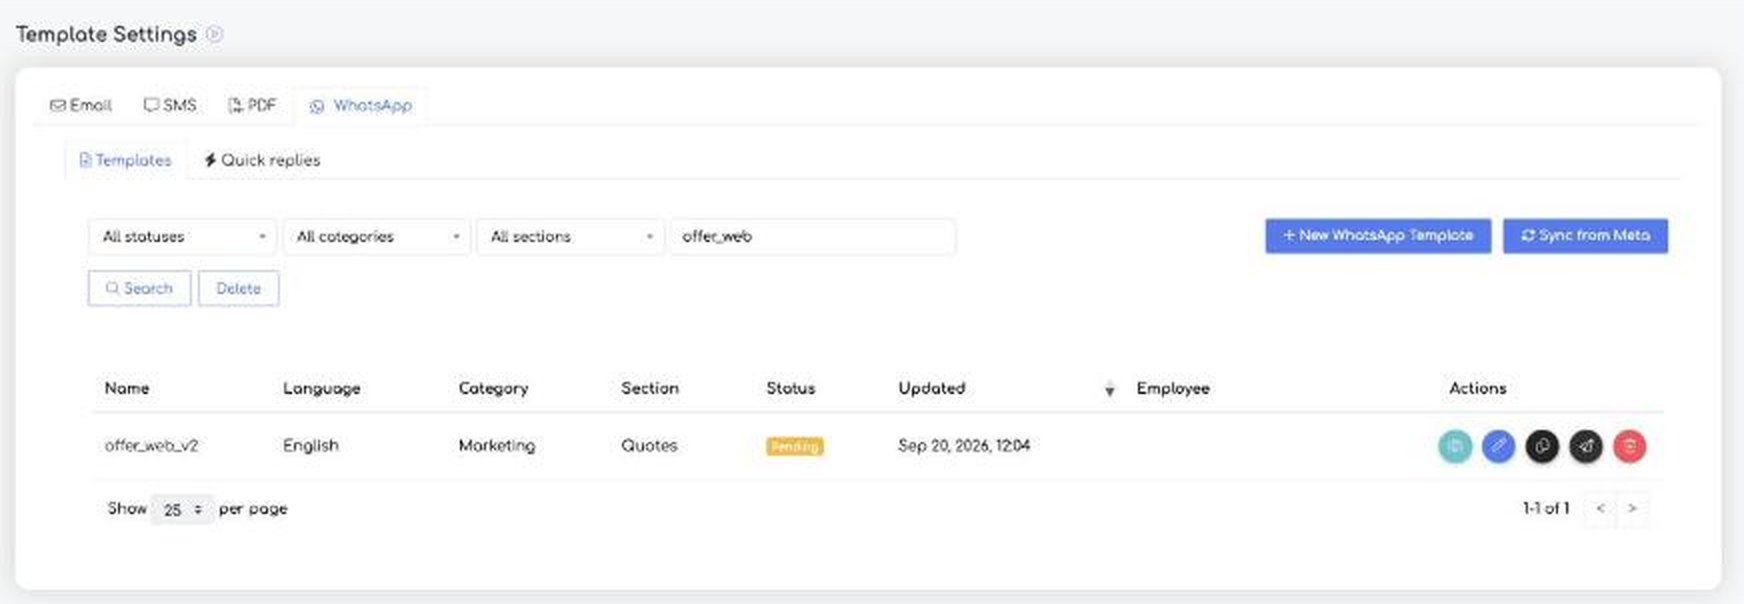1744x604 pixels.
Task: Click the teal action icon for offer_web_v2
Action: 1455,446
